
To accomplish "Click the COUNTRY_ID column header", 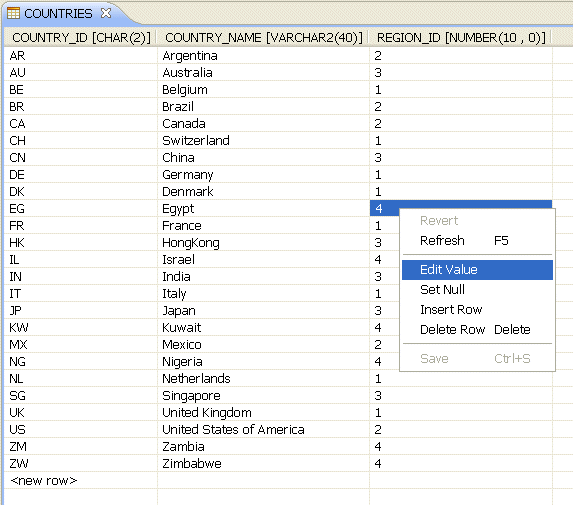I will [81, 38].
